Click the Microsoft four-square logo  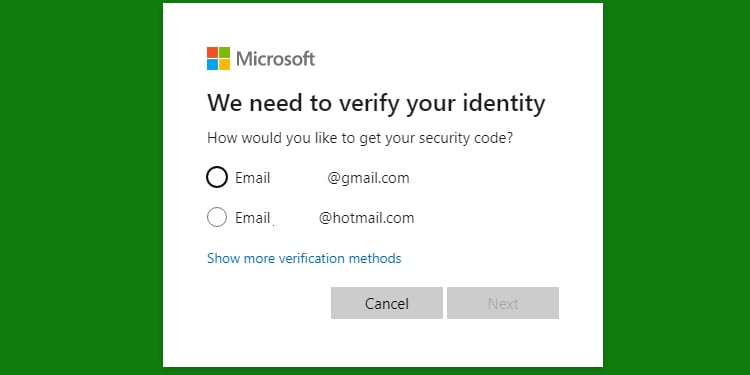[x=218, y=58]
